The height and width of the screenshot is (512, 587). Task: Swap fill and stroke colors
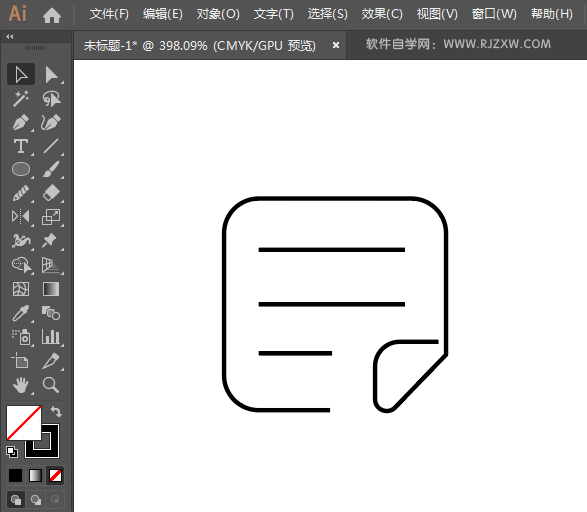[x=56, y=411]
